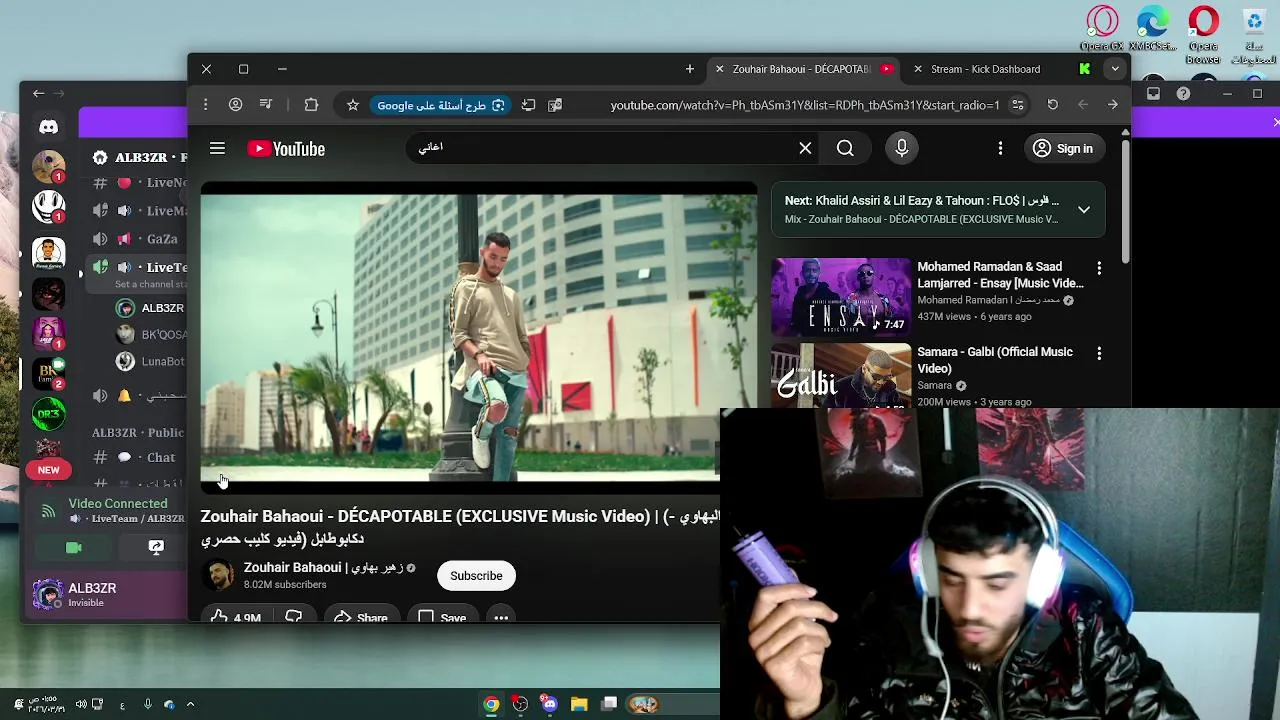1280x720 pixels.
Task: Open YouTube settings three-dot menu
Action: 1000,148
